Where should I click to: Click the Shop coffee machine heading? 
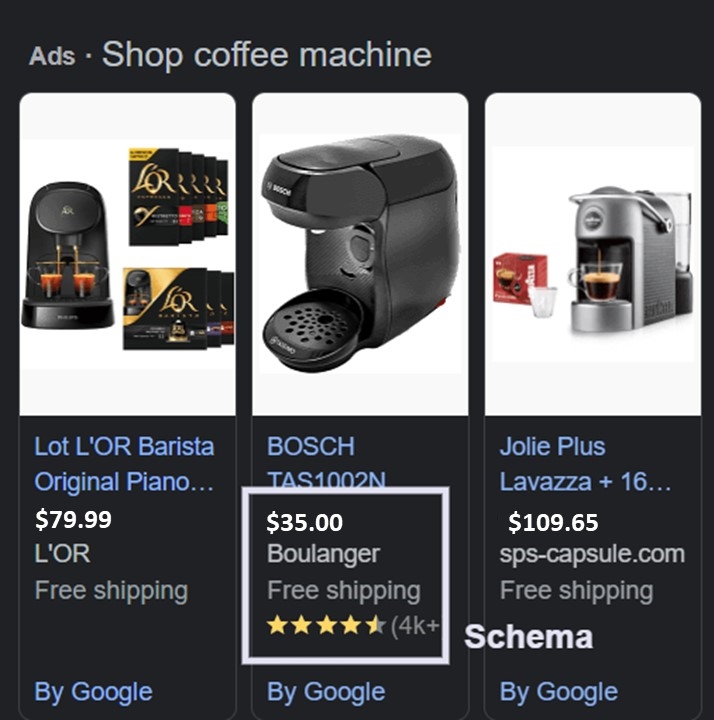(x=267, y=55)
